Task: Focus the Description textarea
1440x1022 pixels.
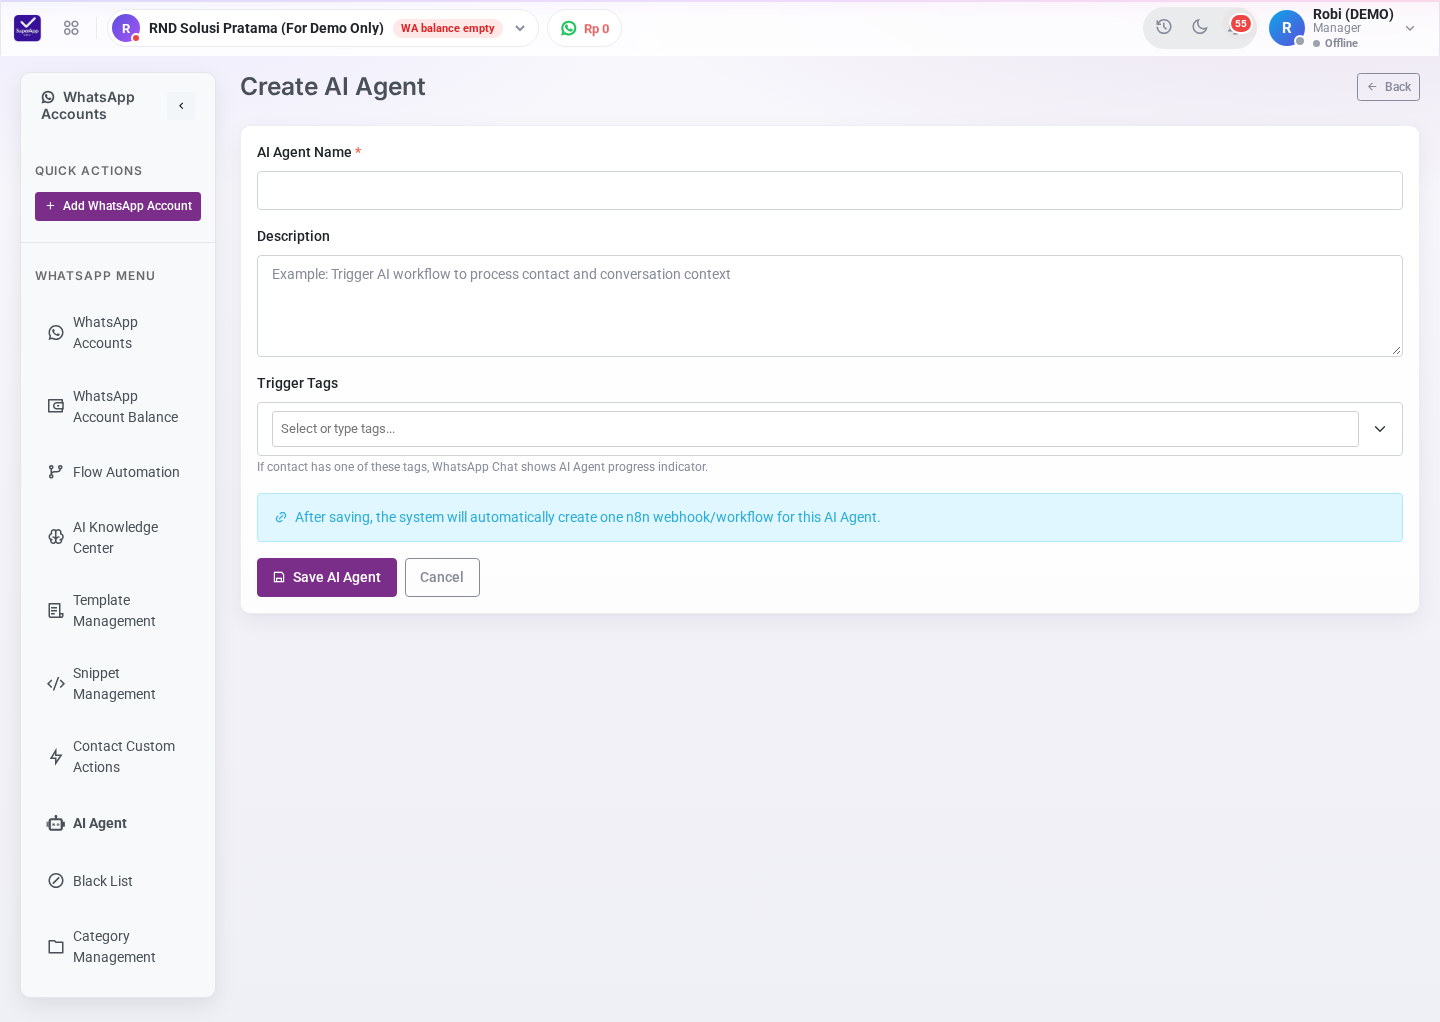Action: pyautogui.click(x=830, y=306)
